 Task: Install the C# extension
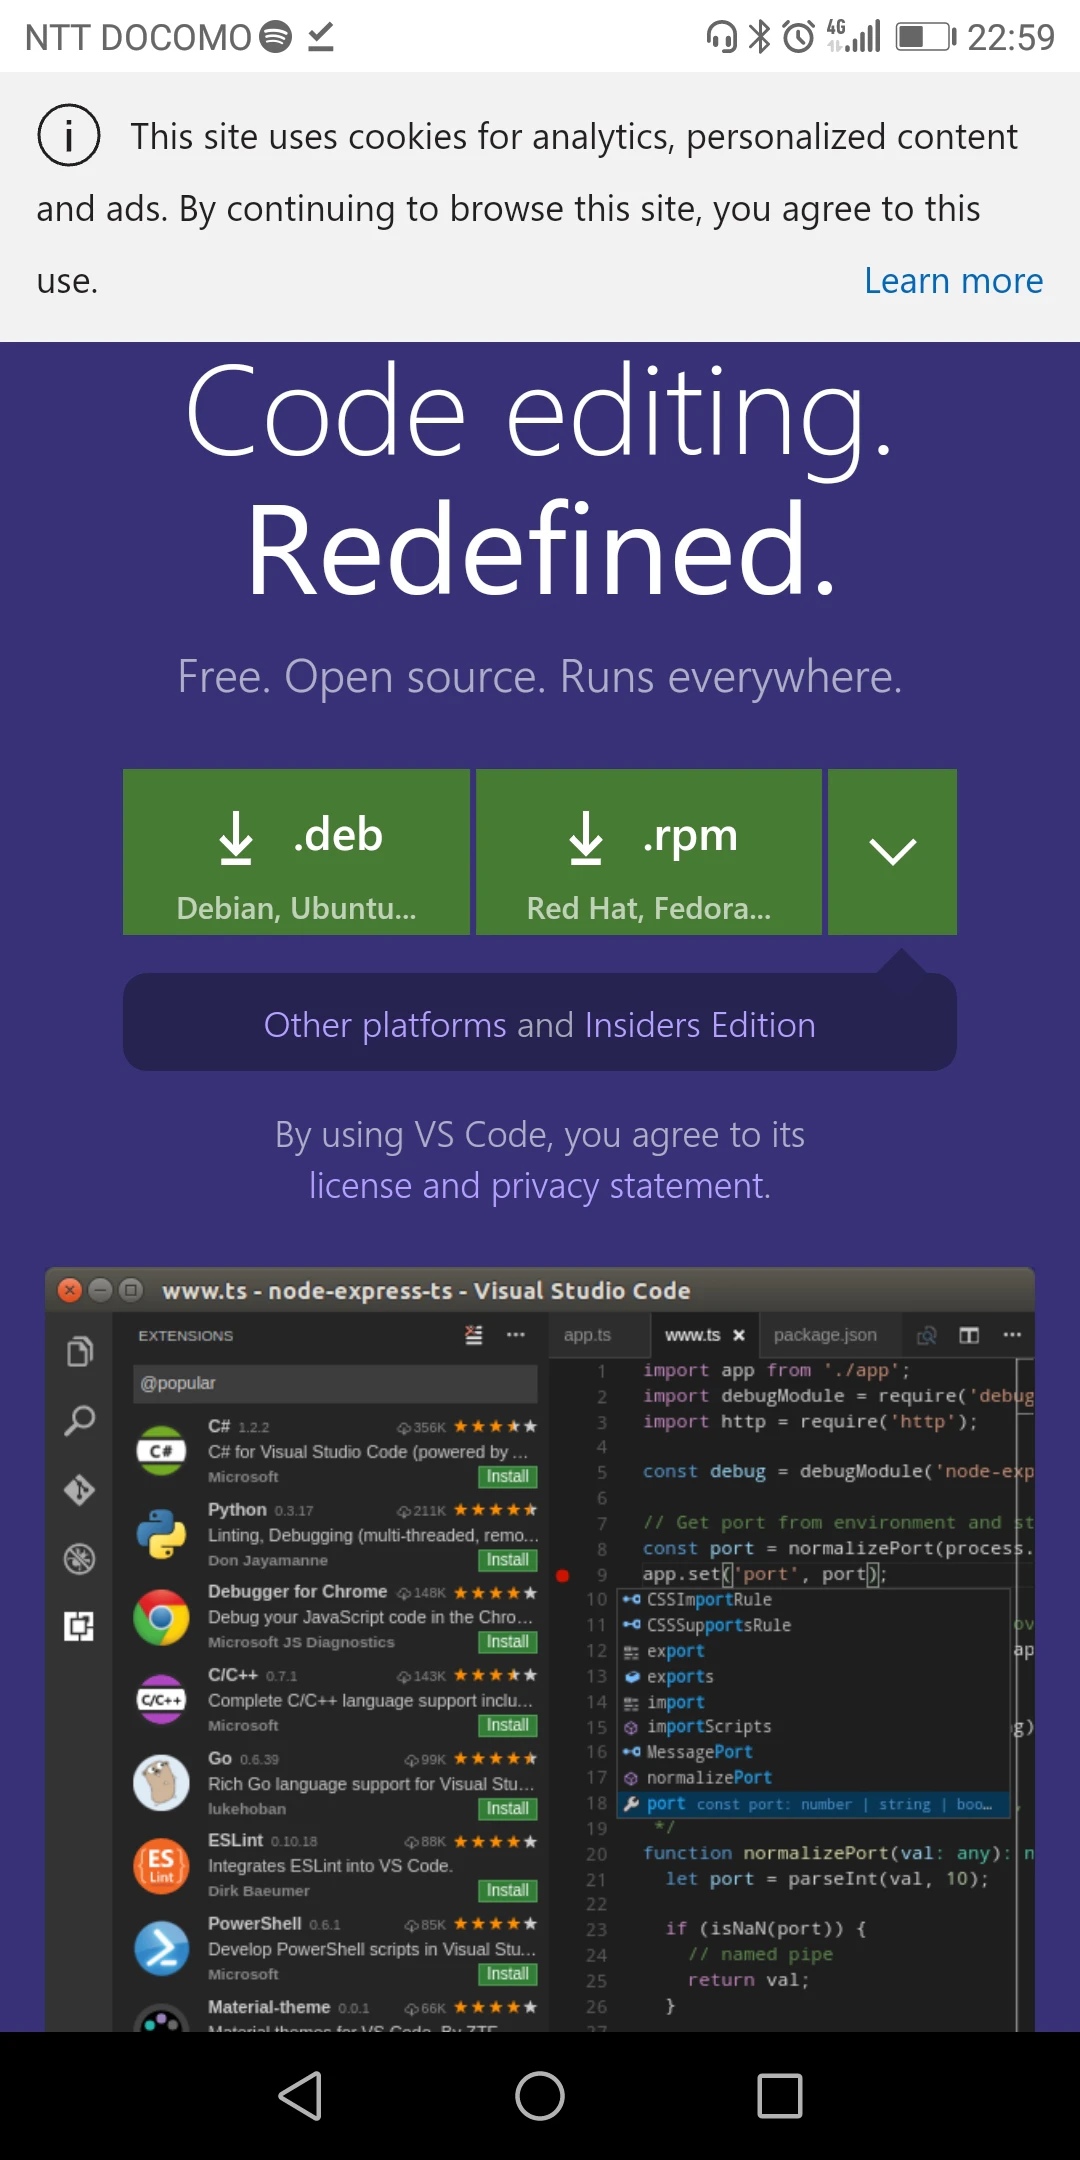click(508, 1476)
